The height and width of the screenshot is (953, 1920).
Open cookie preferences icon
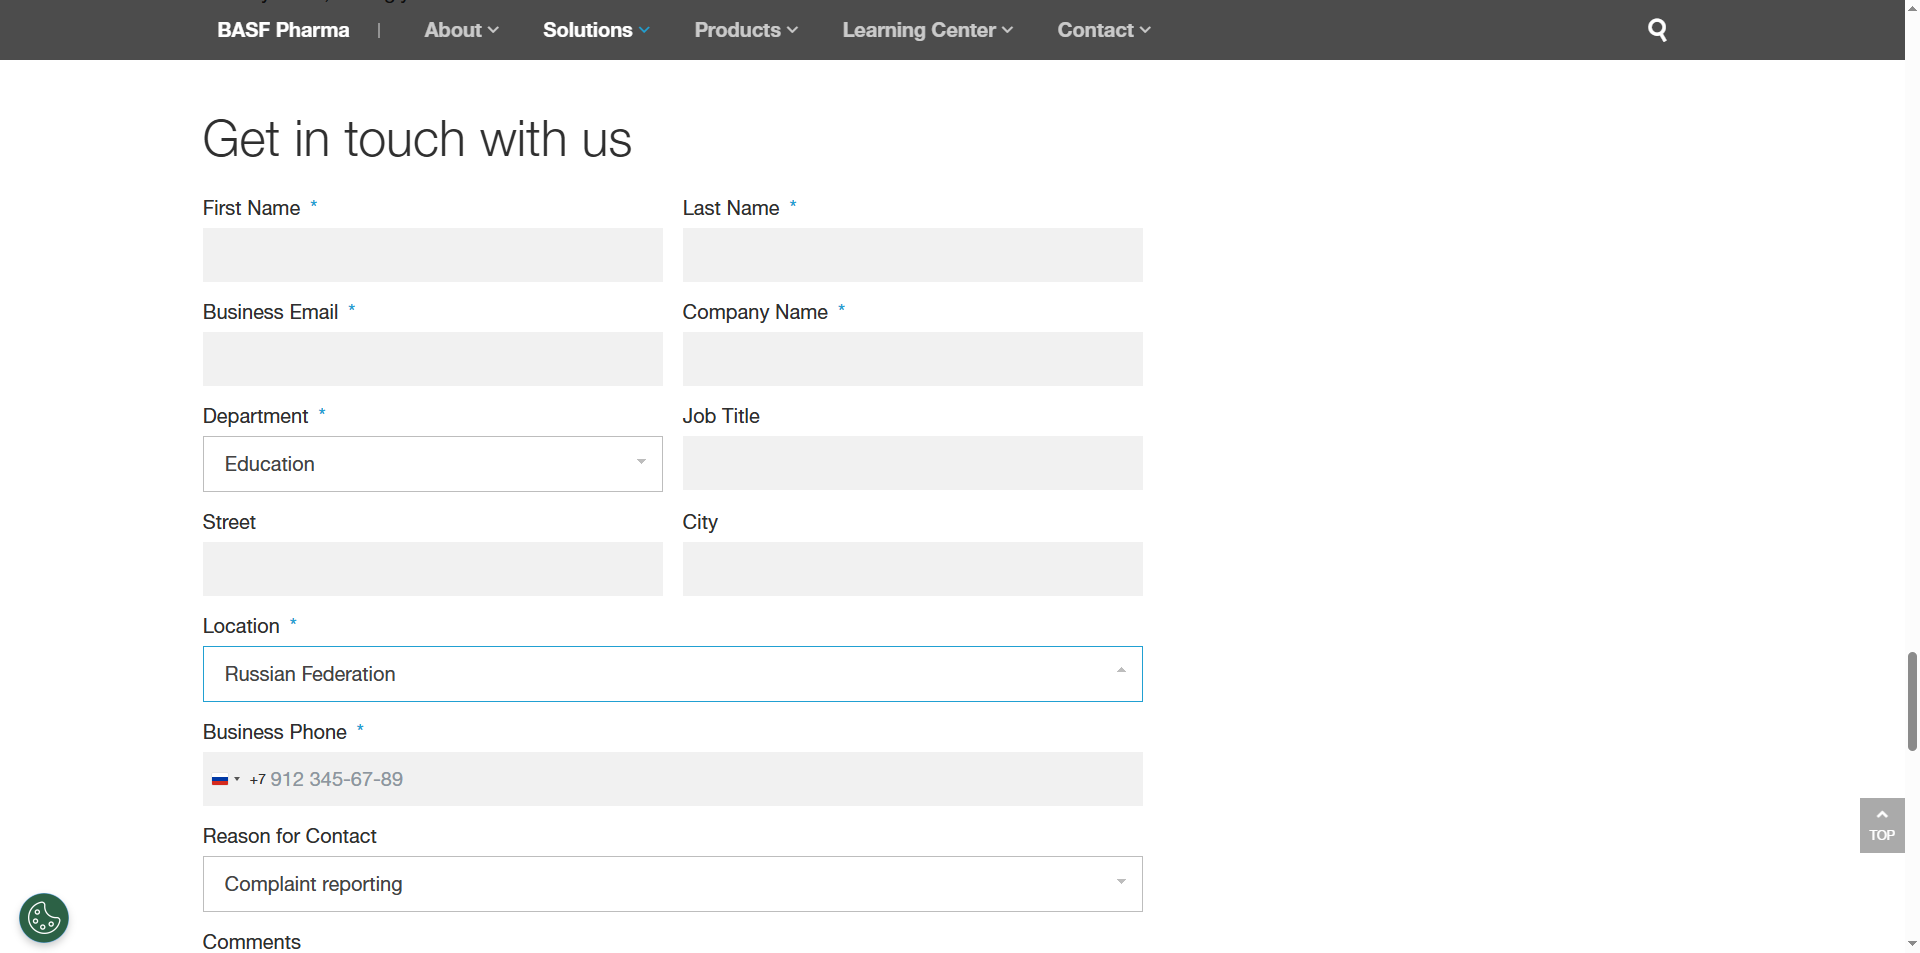(x=44, y=917)
